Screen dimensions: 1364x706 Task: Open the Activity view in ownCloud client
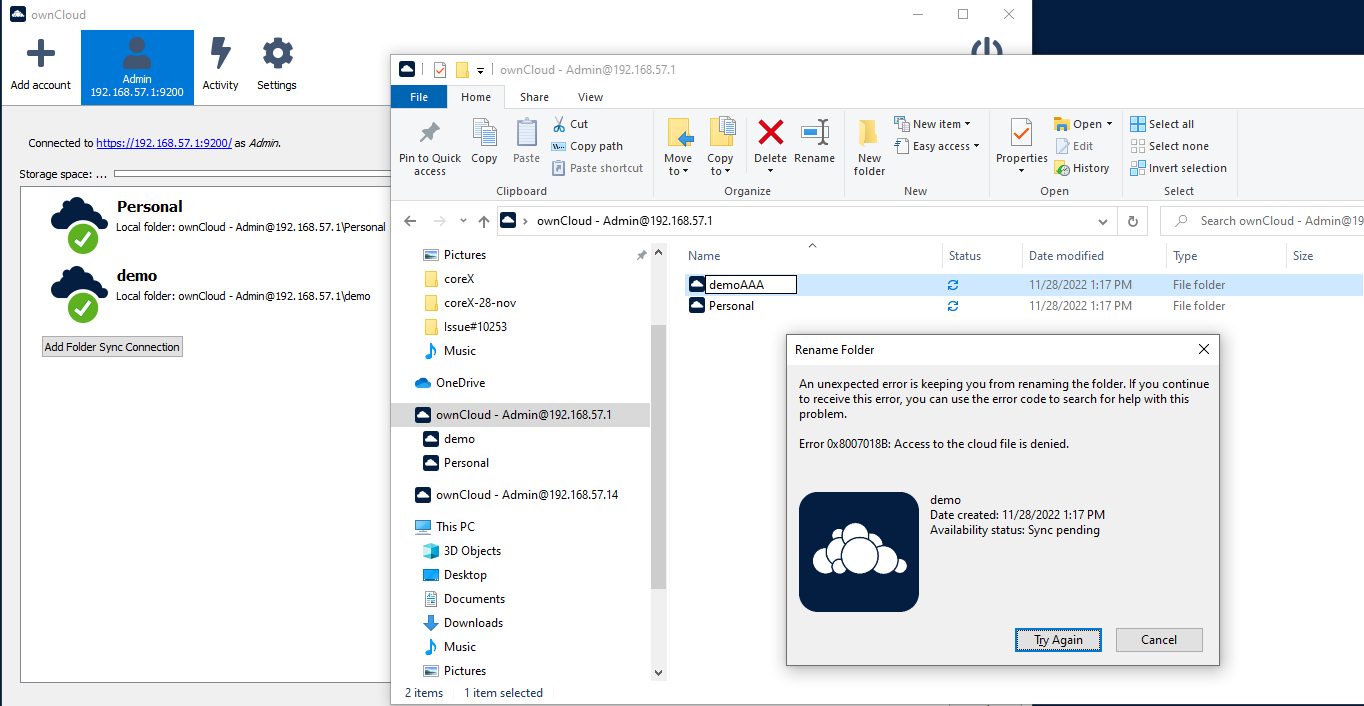[220, 58]
